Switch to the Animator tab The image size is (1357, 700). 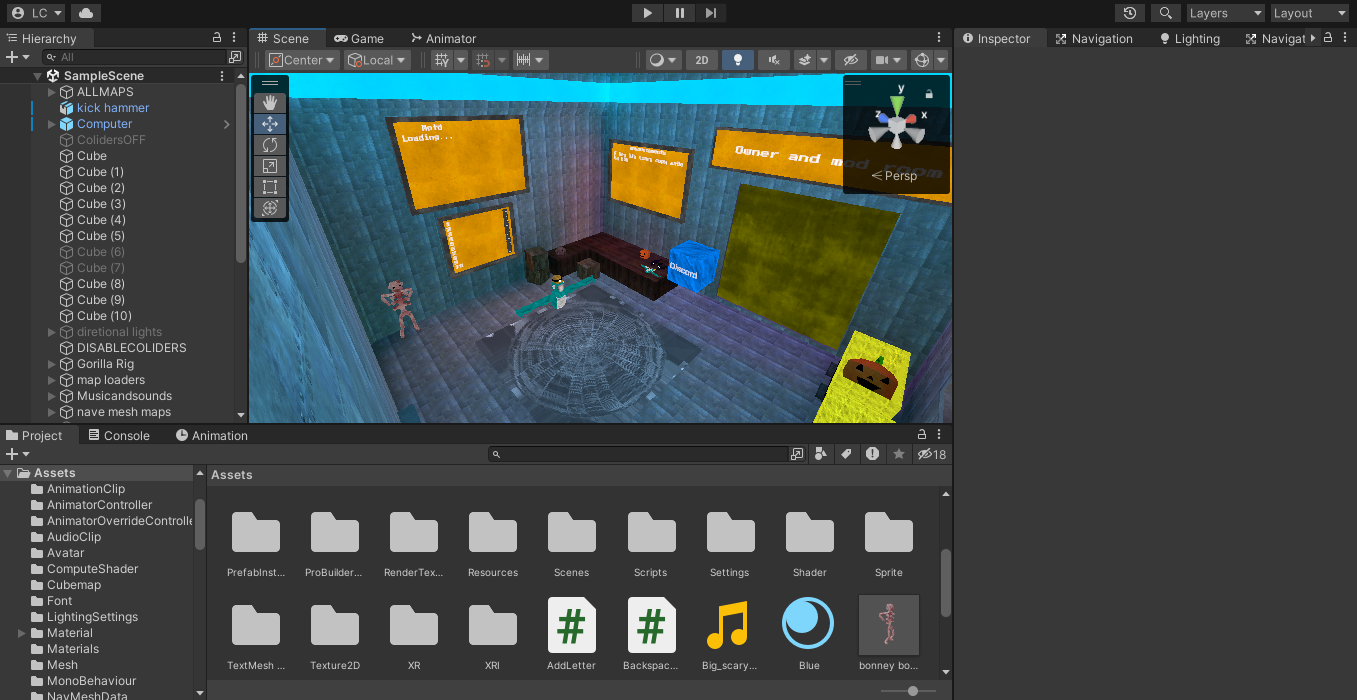(442, 39)
